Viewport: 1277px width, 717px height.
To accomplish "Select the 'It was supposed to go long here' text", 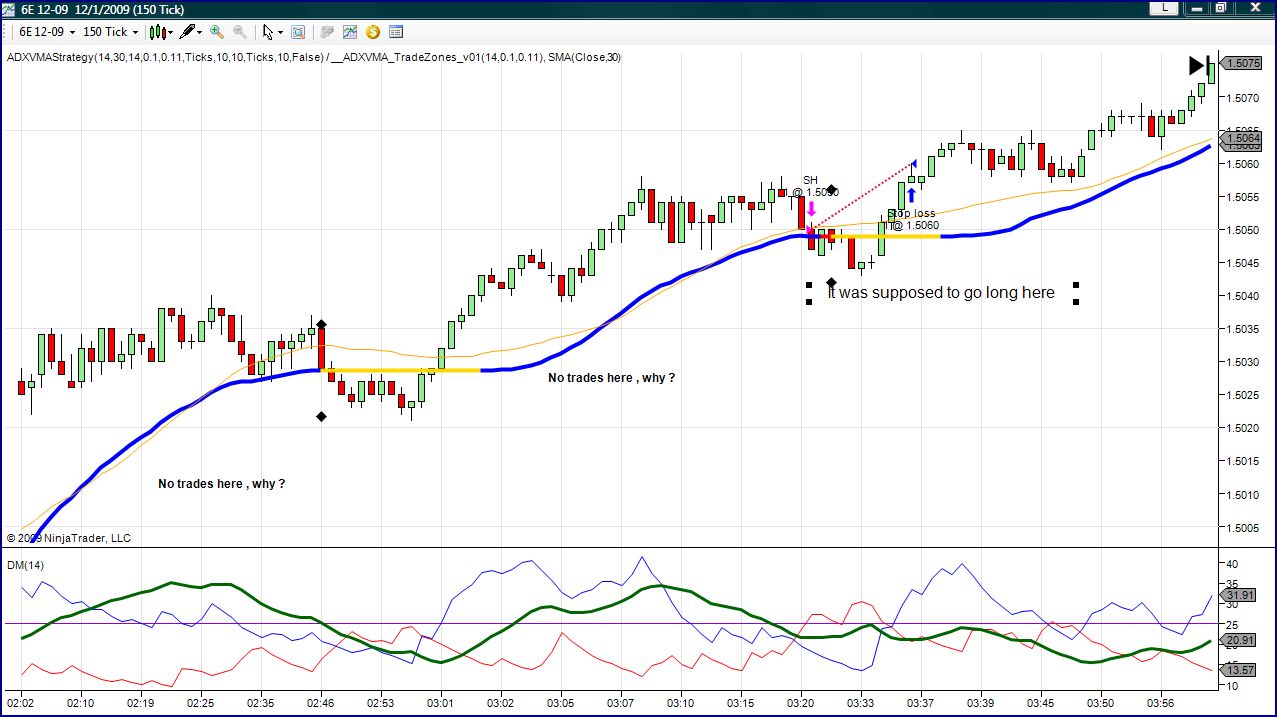I will click(x=942, y=292).
